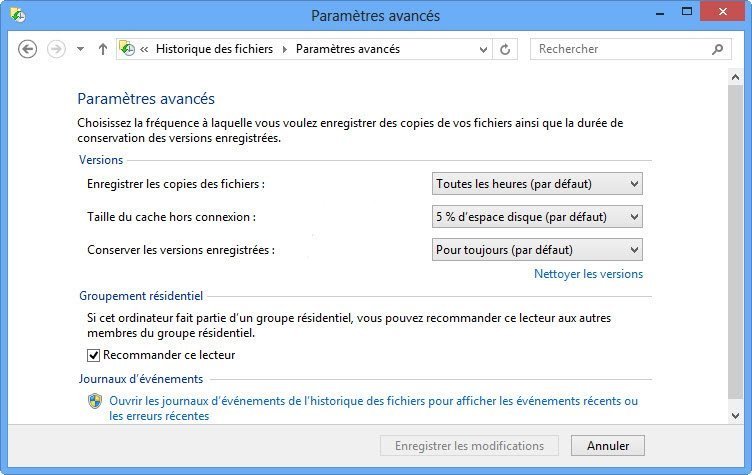
Task: Open the address bar history dropdown arrow
Action: tap(484, 49)
